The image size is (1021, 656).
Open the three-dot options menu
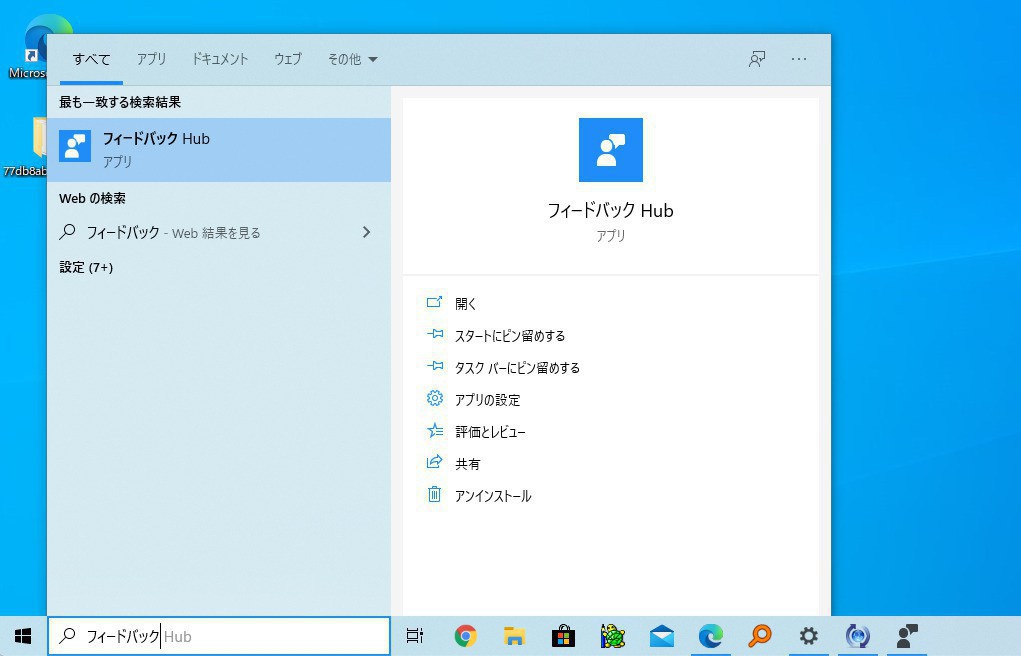[x=799, y=59]
